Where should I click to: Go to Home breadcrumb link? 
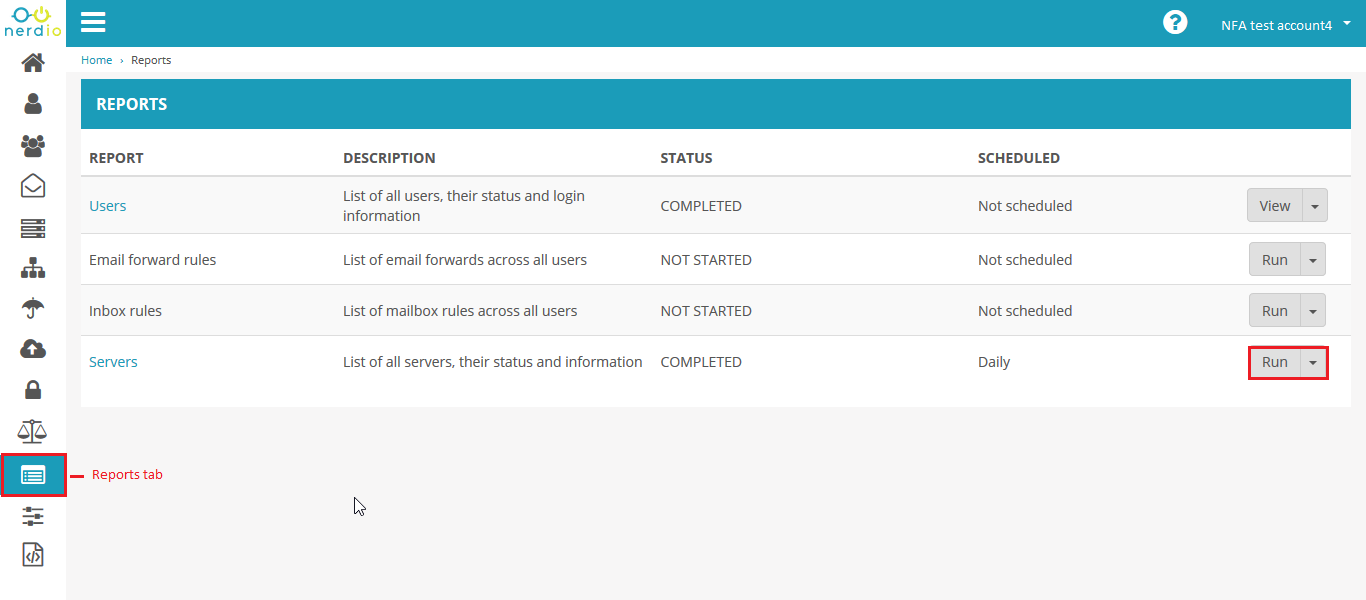(x=96, y=60)
